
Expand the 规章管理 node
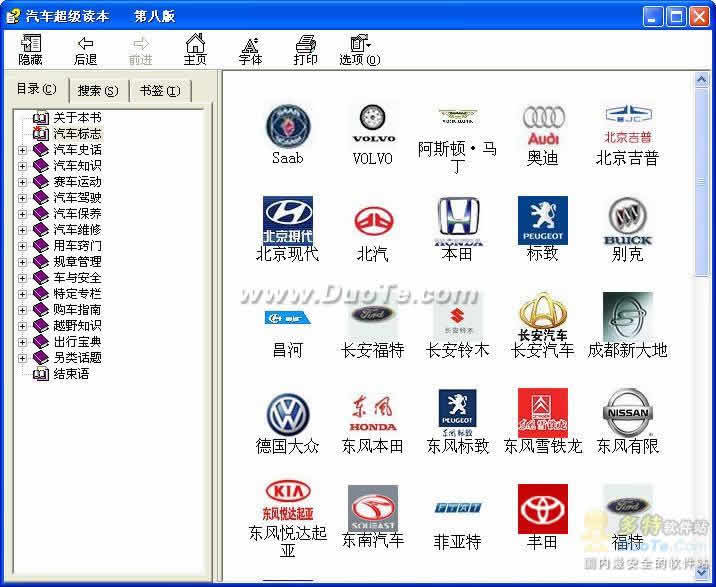pyautogui.click(x=22, y=262)
